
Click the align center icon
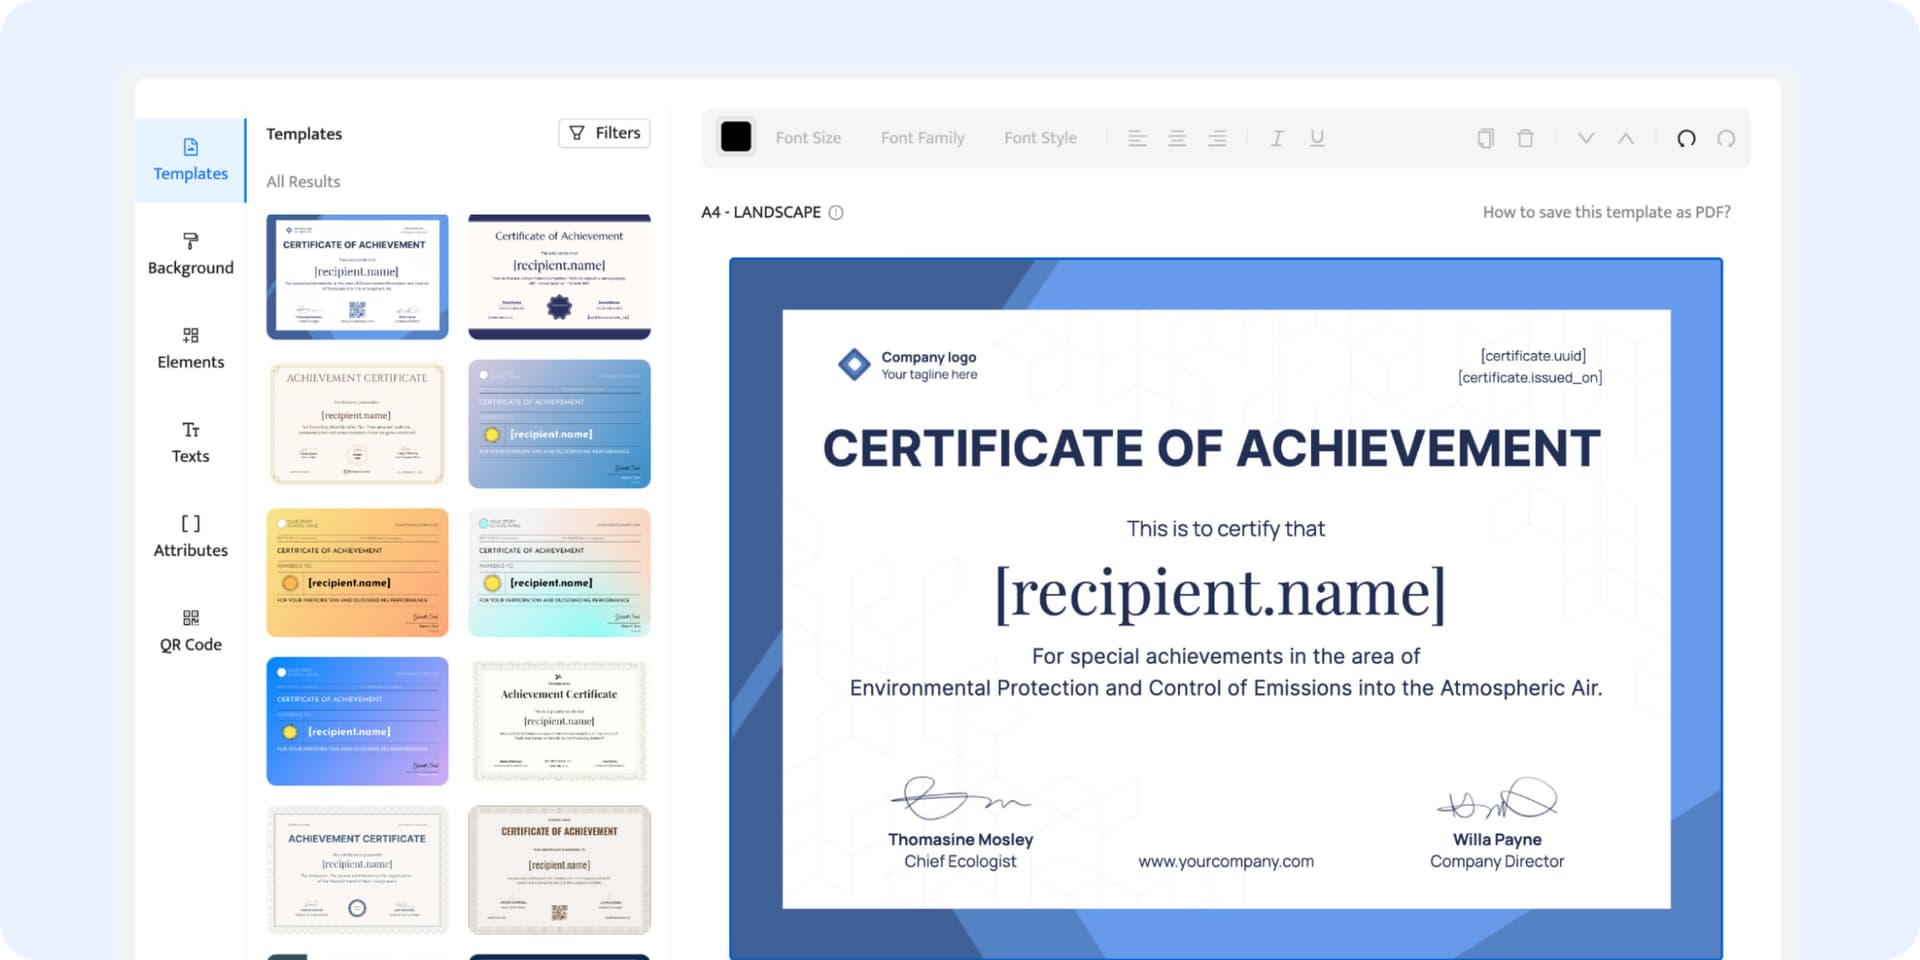point(1177,138)
